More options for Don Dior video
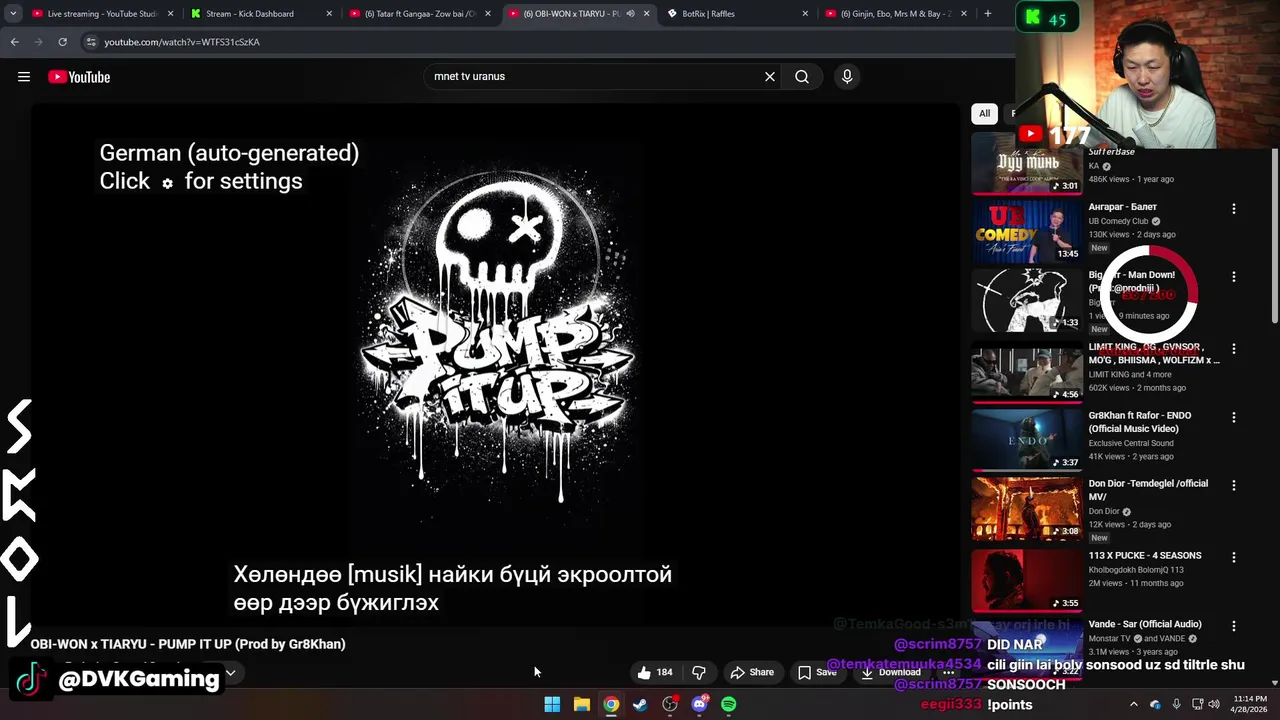1280x720 pixels. tap(1234, 485)
